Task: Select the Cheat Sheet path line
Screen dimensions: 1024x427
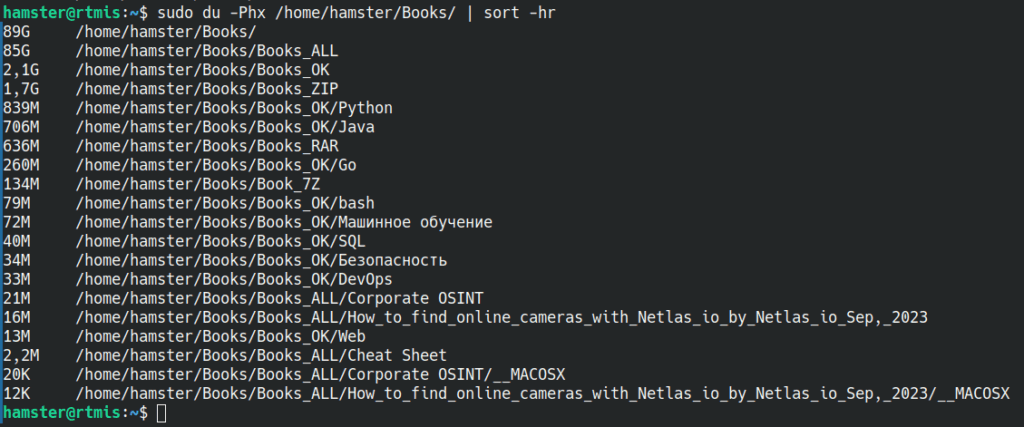Action: coord(261,356)
